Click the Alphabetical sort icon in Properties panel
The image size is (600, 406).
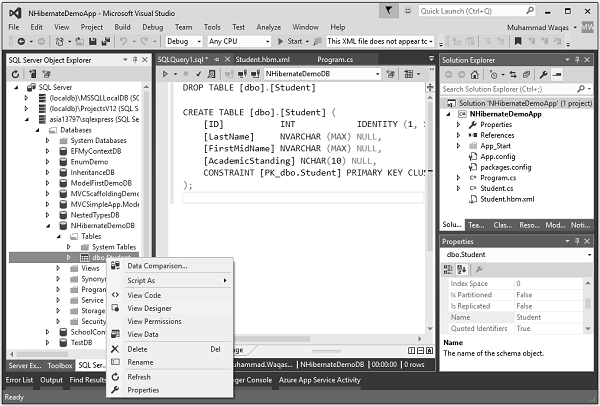464,270
